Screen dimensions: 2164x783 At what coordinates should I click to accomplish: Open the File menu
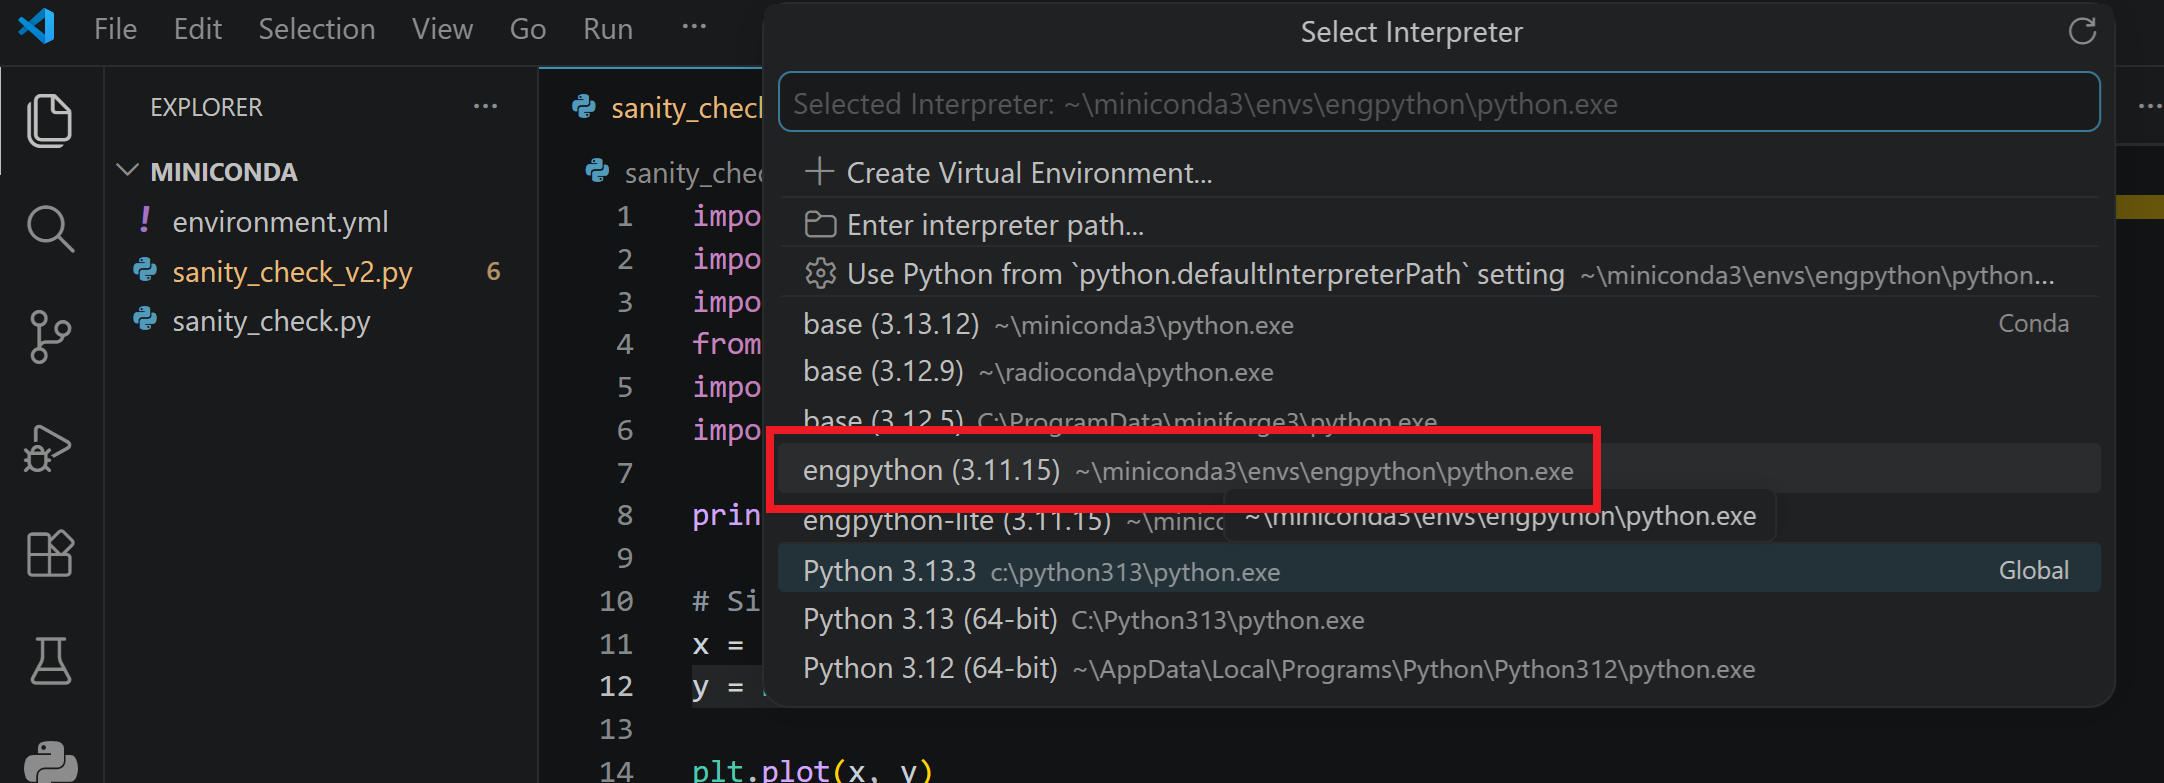[115, 29]
